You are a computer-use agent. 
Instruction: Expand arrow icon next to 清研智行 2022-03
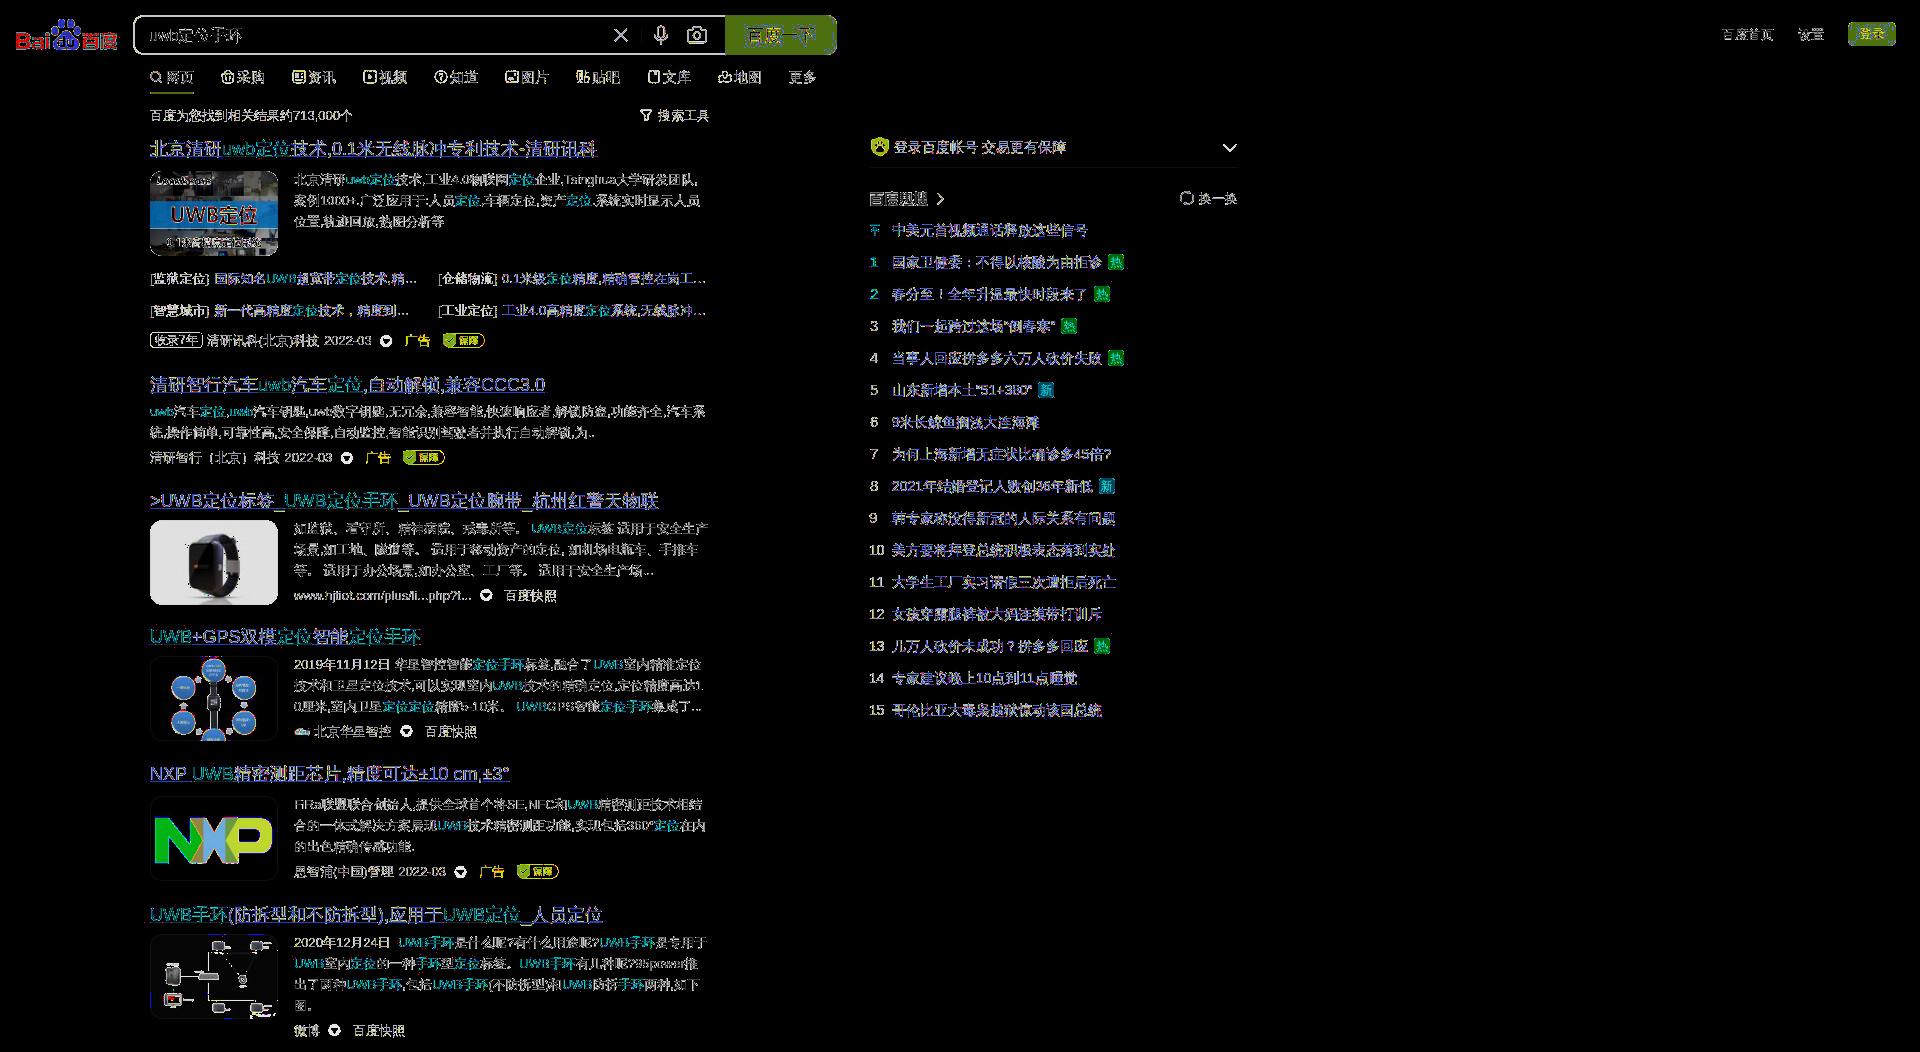point(347,458)
